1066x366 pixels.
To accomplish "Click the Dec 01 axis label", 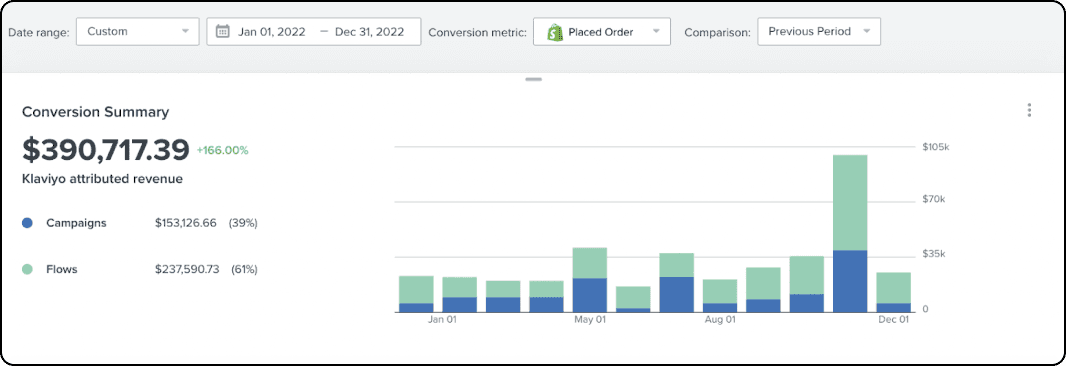I will [x=894, y=319].
